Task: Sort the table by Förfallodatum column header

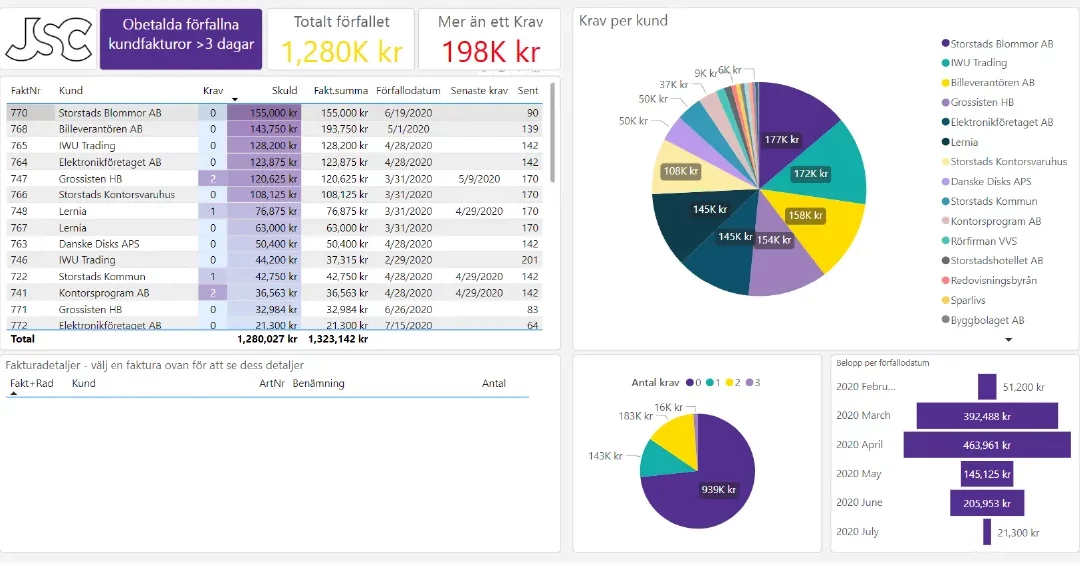Action: (x=408, y=90)
